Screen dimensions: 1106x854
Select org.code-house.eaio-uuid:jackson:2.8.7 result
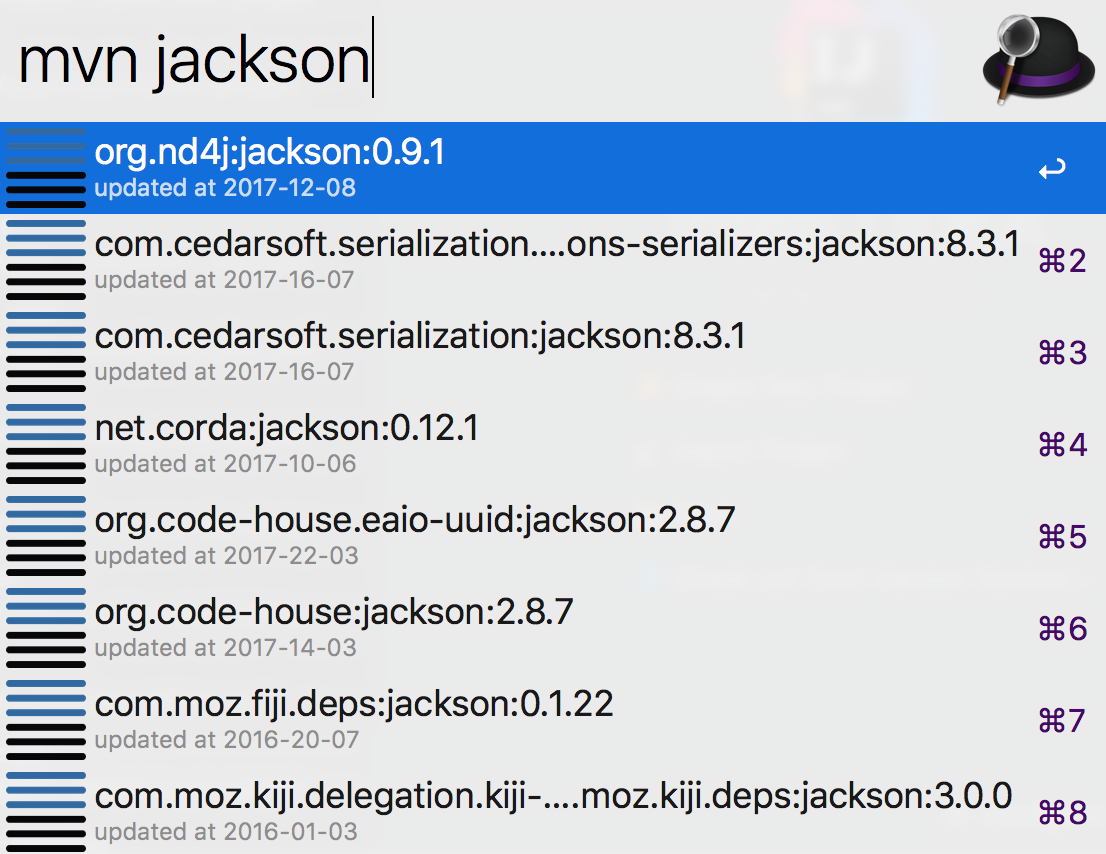[553, 536]
